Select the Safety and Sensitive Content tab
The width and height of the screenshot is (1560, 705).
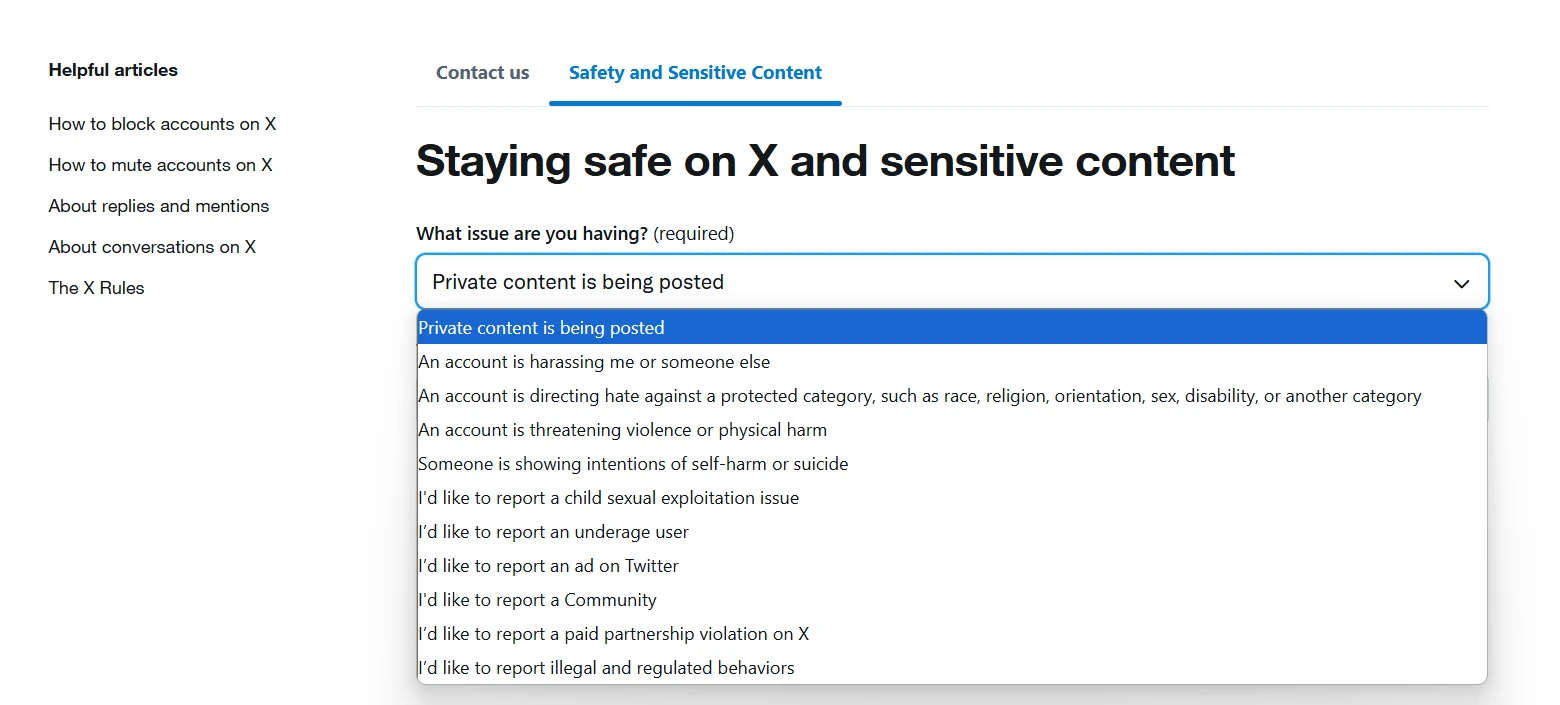click(695, 73)
